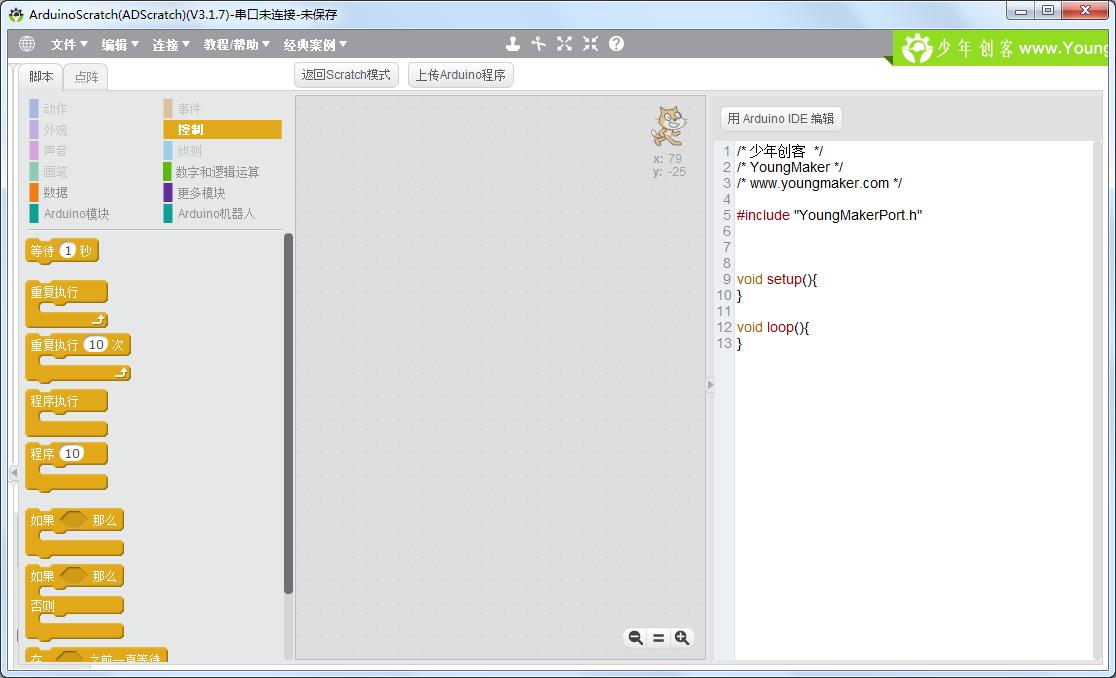
Task: Open the 经典案例 menu
Action: click(315, 44)
